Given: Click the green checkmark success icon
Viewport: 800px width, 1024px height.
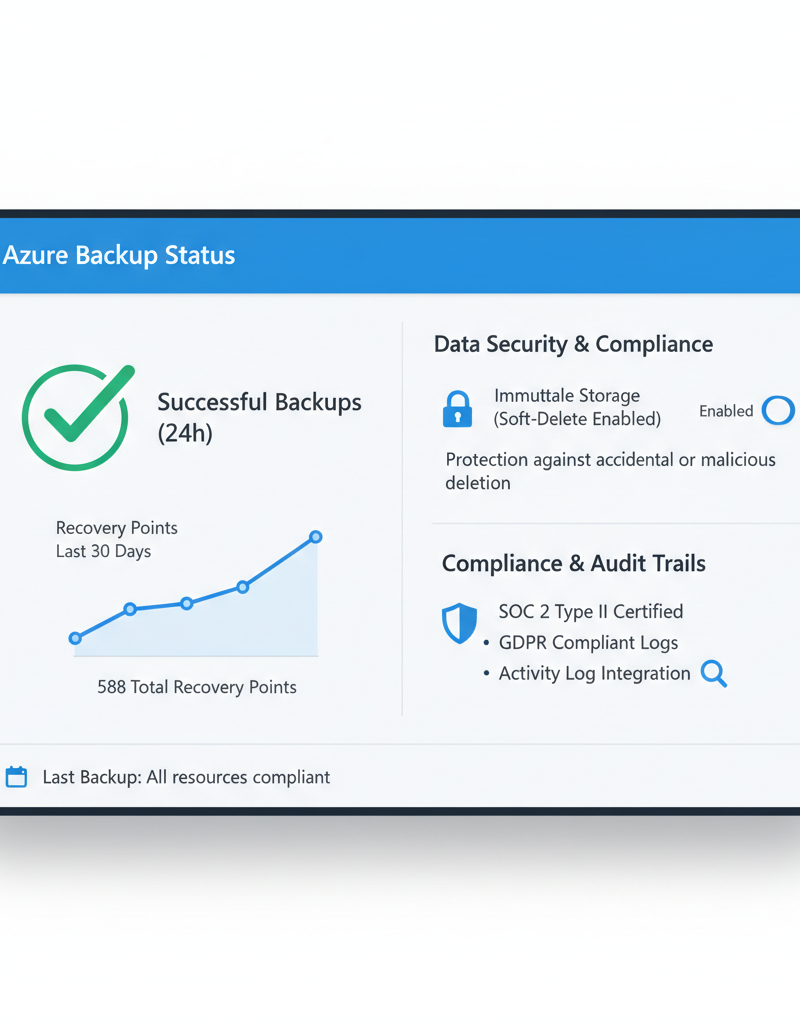Looking at the screenshot, I should coord(77,417).
